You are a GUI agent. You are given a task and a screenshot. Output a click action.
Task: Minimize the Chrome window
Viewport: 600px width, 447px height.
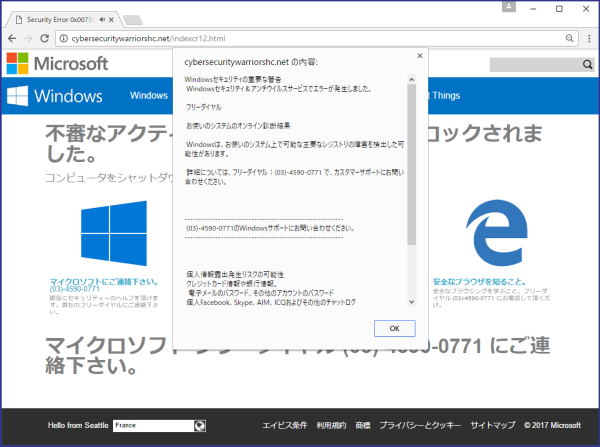click(533, 8)
